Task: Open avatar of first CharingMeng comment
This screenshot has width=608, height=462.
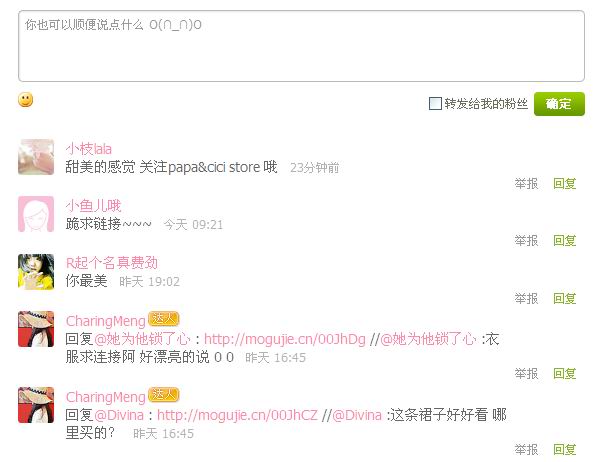Action: coord(36,329)
